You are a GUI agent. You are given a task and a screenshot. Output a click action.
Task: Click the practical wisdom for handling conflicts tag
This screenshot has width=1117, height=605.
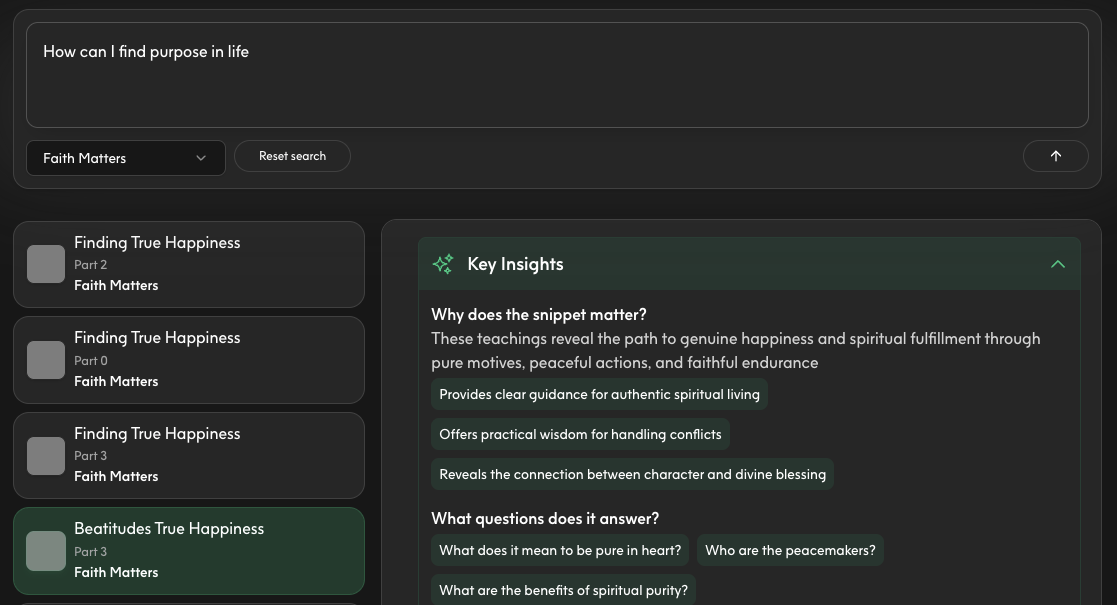(x=580, y=434)
